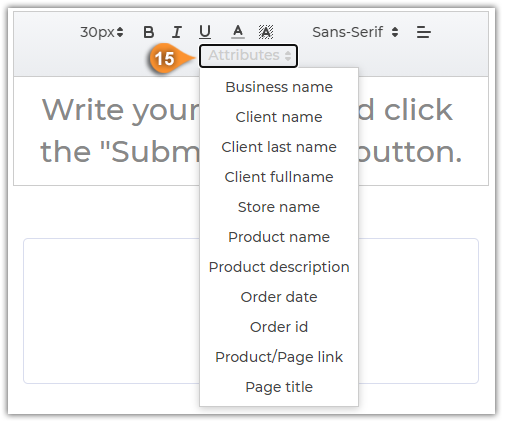
Task: Toggle bold formatting
Action: pyautogui.click(x=148, y=32)
